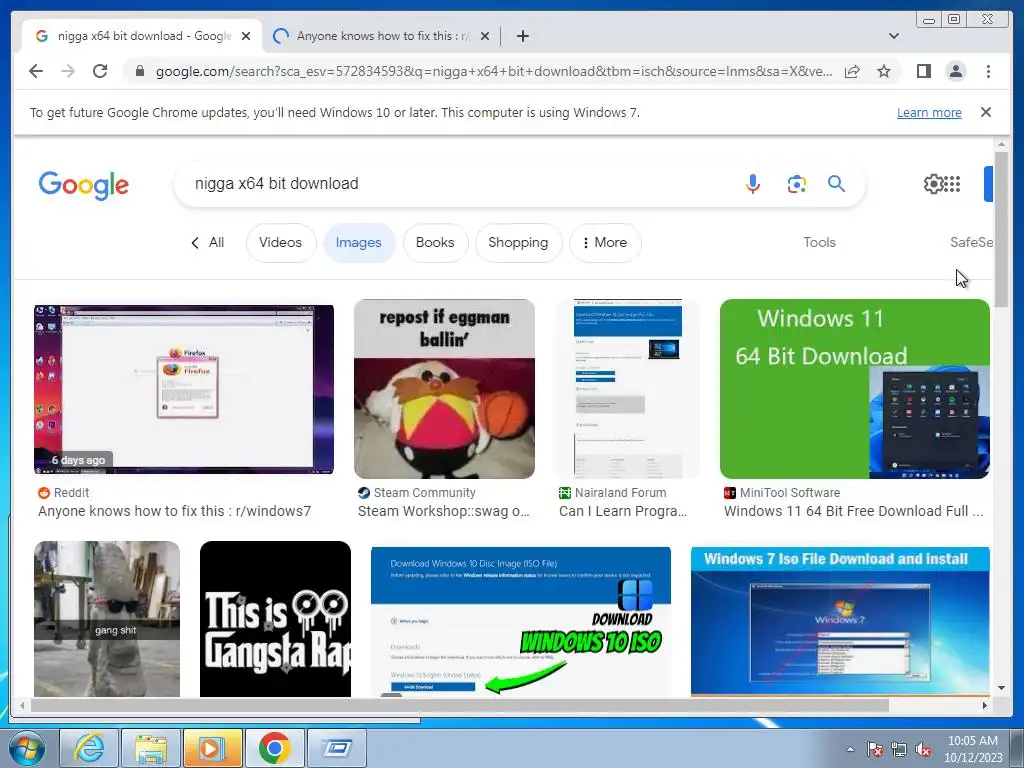
Task: Open the Action Center flag in tray
Action: 874,749
